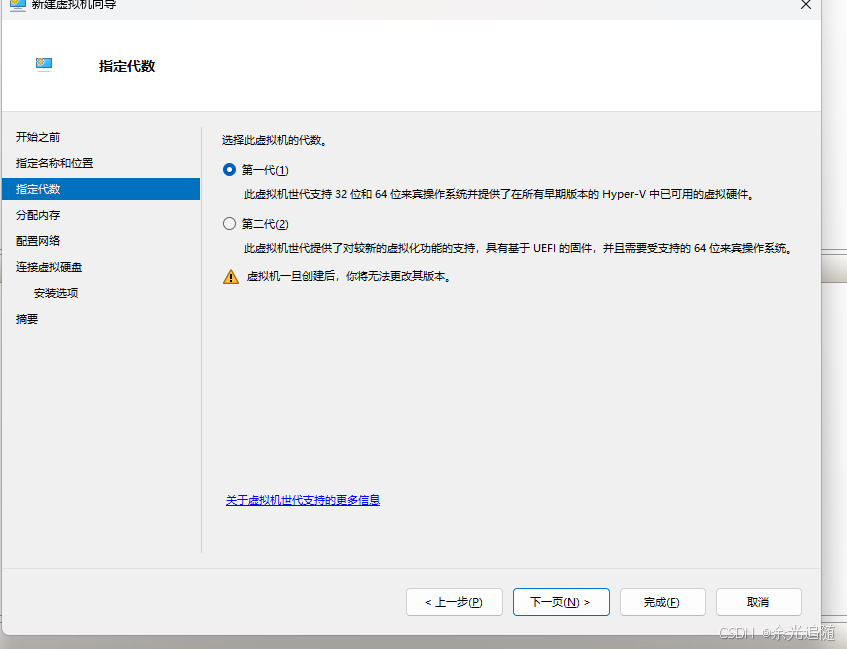Select the highlighted 指定代数 step
Image resolution: width=847 pixels, height=649 pixels.
(x=47, y=189)
